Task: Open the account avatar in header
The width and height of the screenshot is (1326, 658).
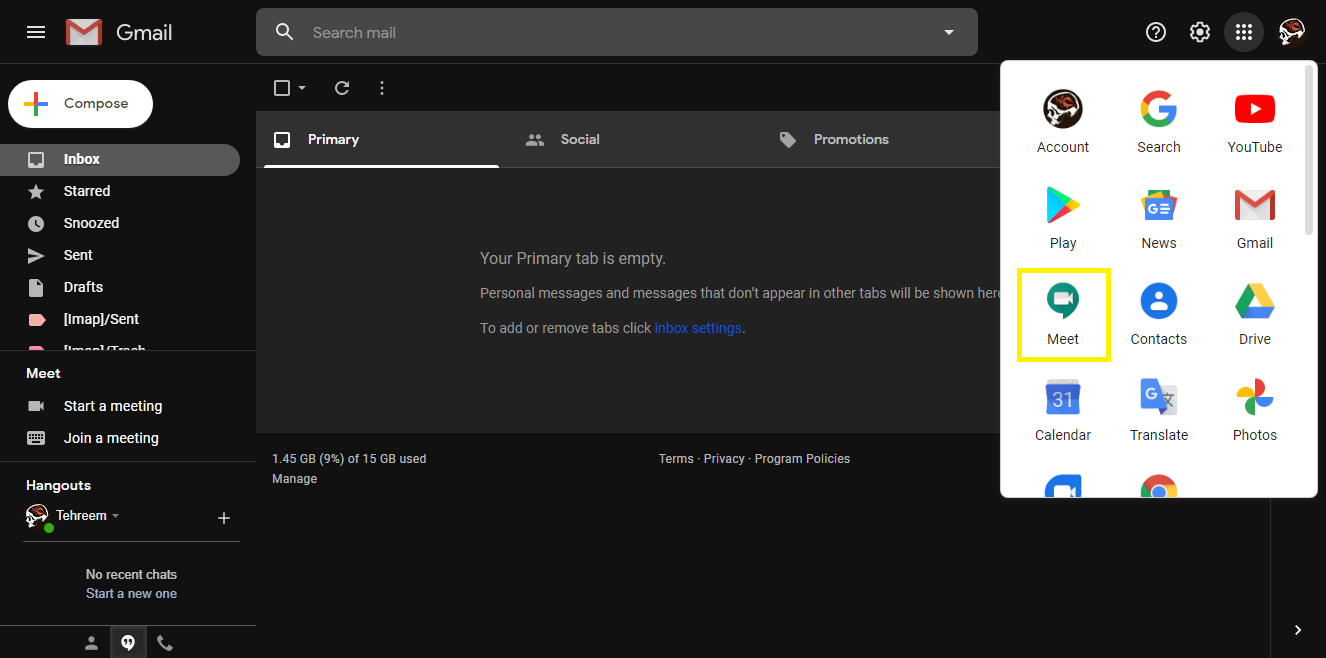Action: (x=1292, y=32)
